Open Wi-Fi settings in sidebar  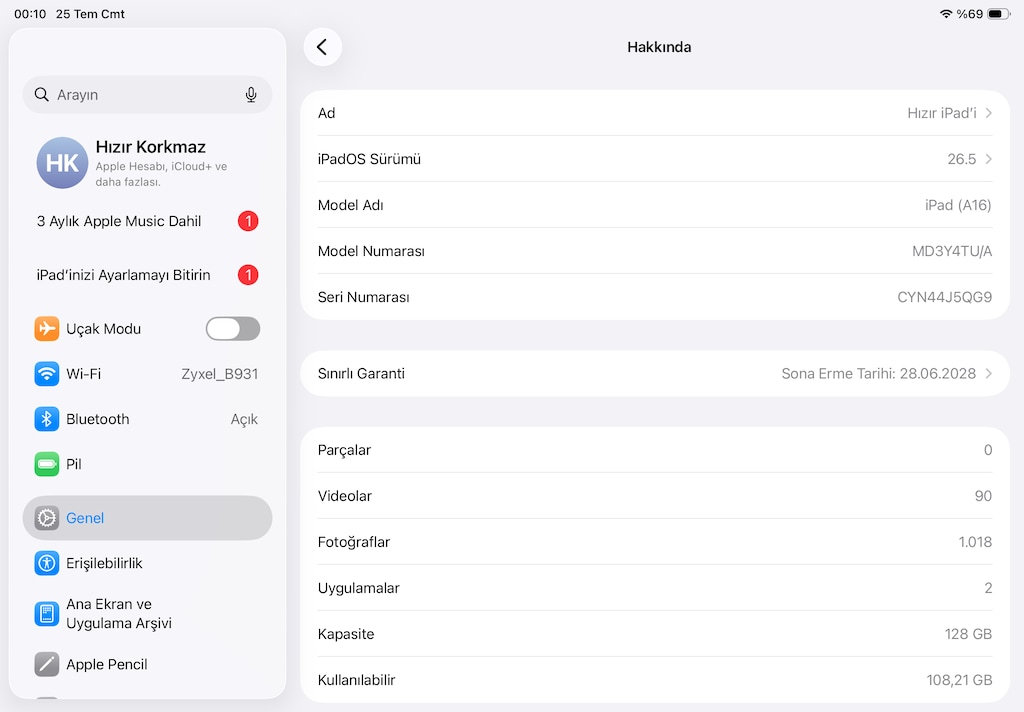point(148,374)
